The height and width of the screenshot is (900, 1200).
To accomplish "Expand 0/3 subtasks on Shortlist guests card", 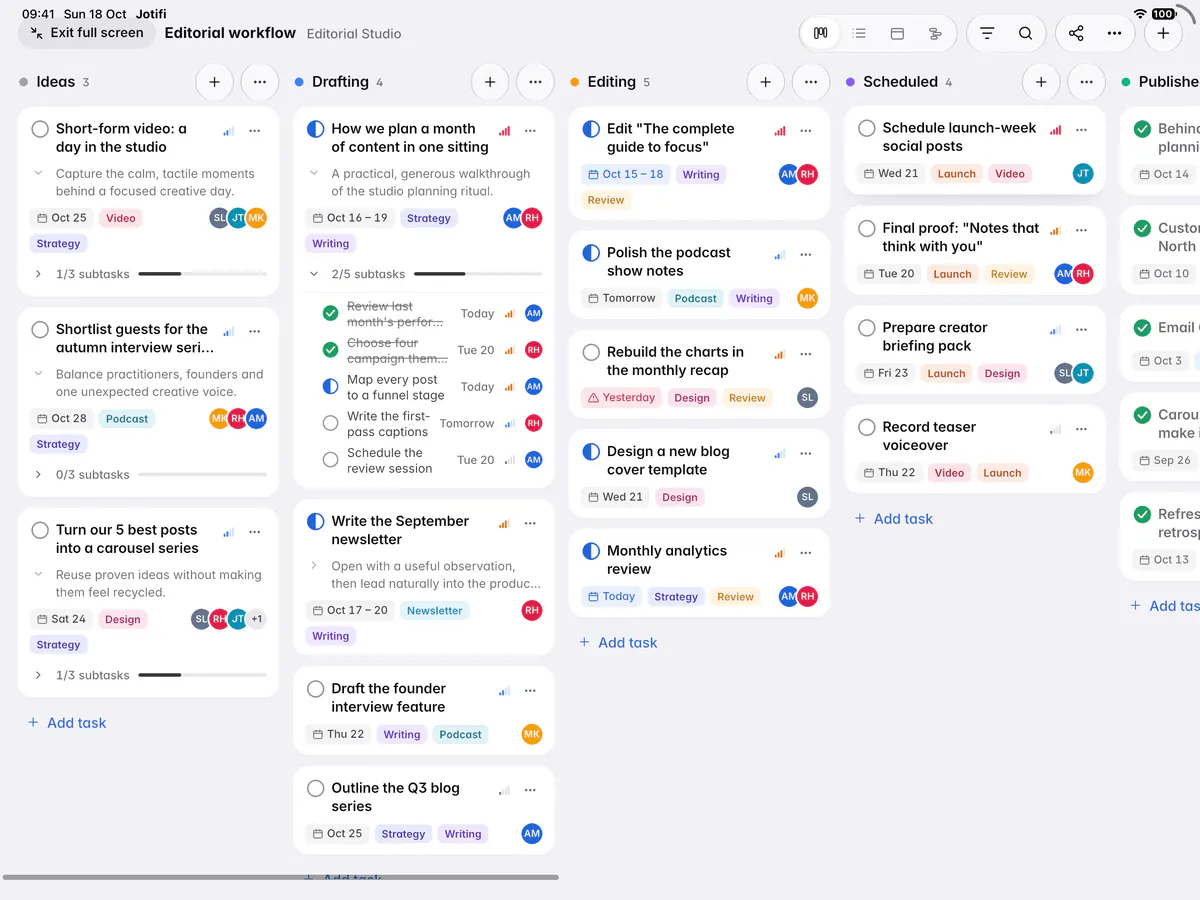I will coord(38,475).
